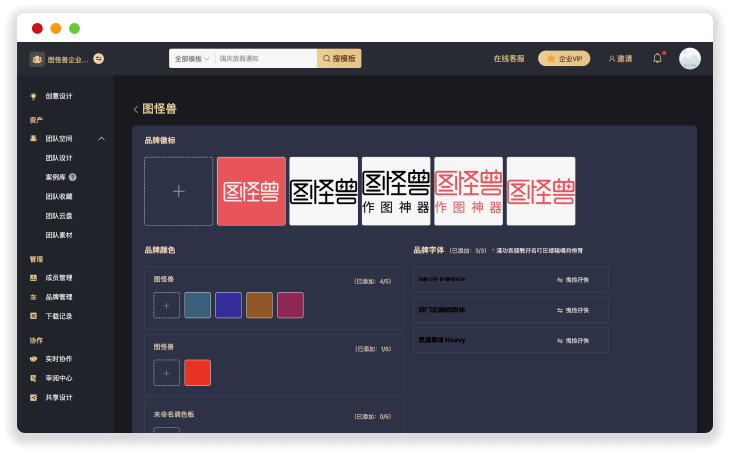Select the black 图怪兽 logo thumbnail
Image resolution: width=730 pixels, height=454 pixels.
click(x=324, y=191)
